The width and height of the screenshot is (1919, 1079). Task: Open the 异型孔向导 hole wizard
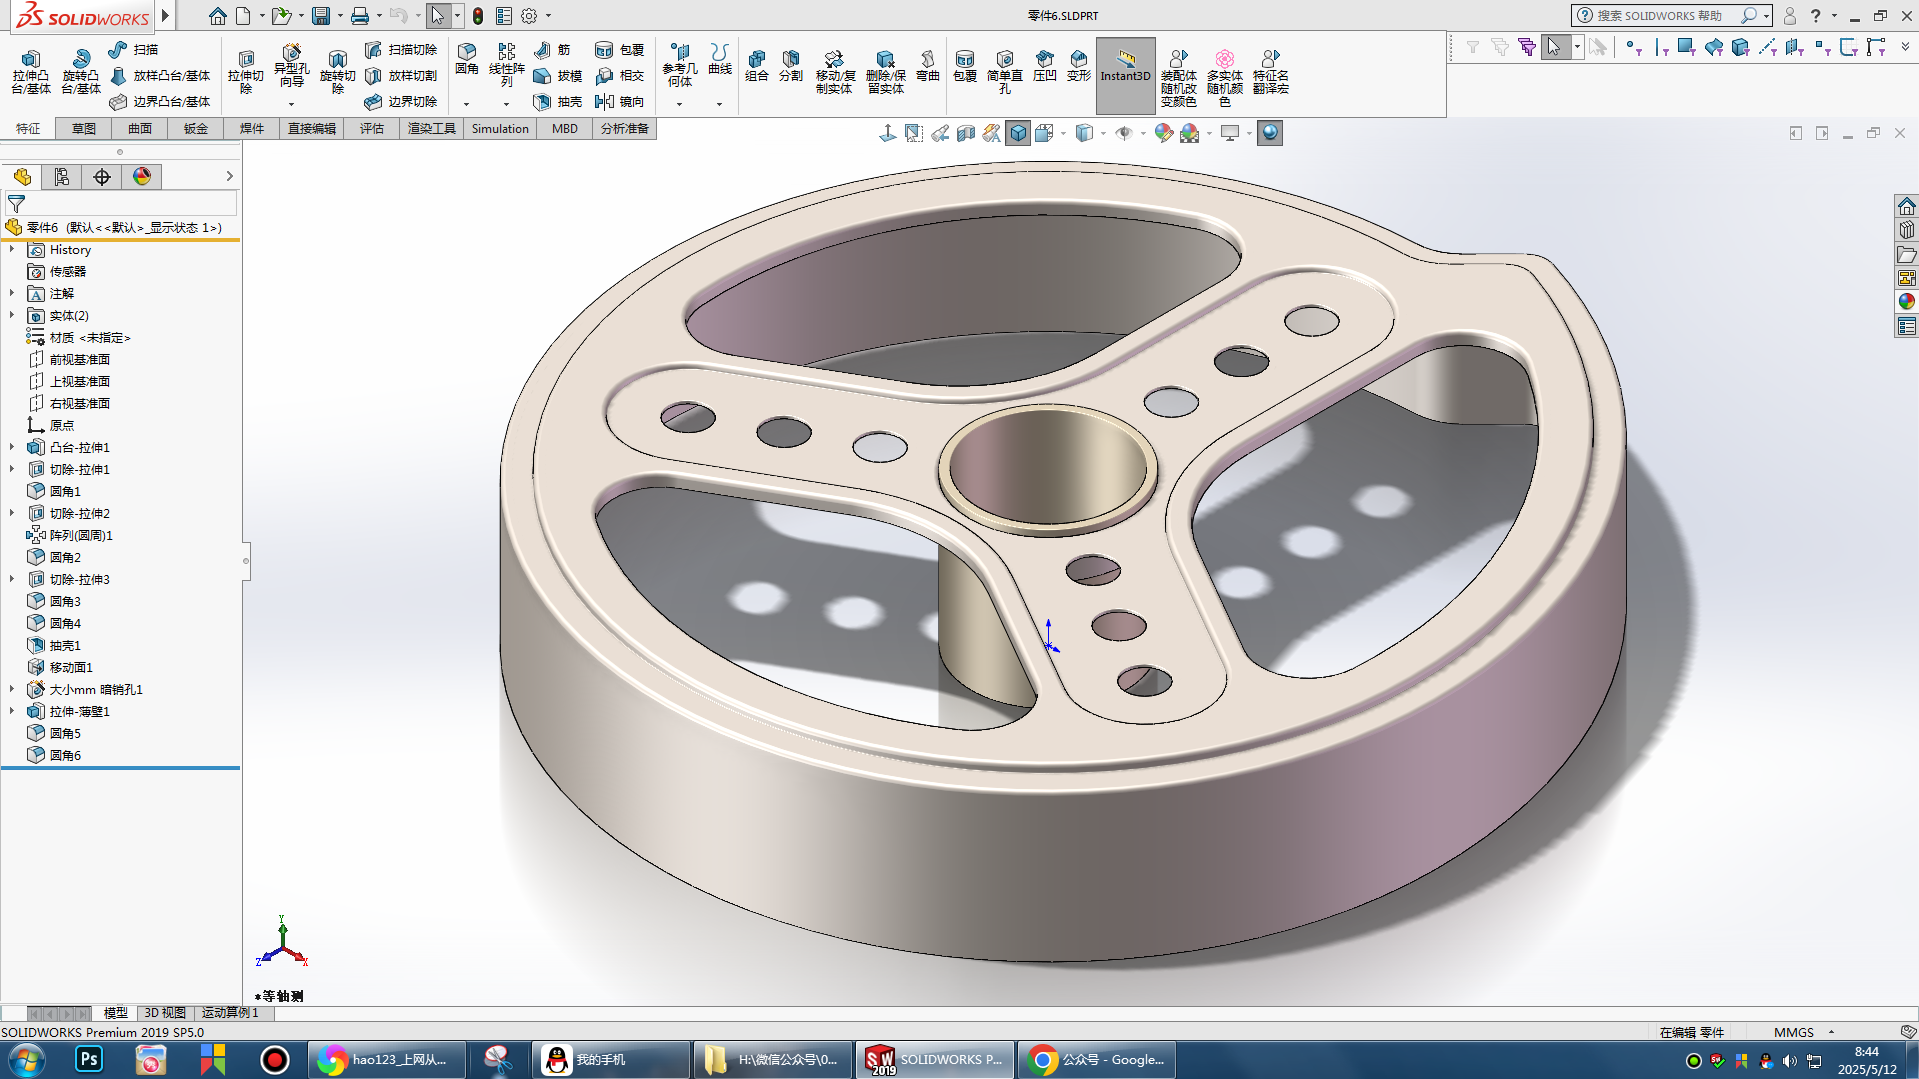point(291,66)
